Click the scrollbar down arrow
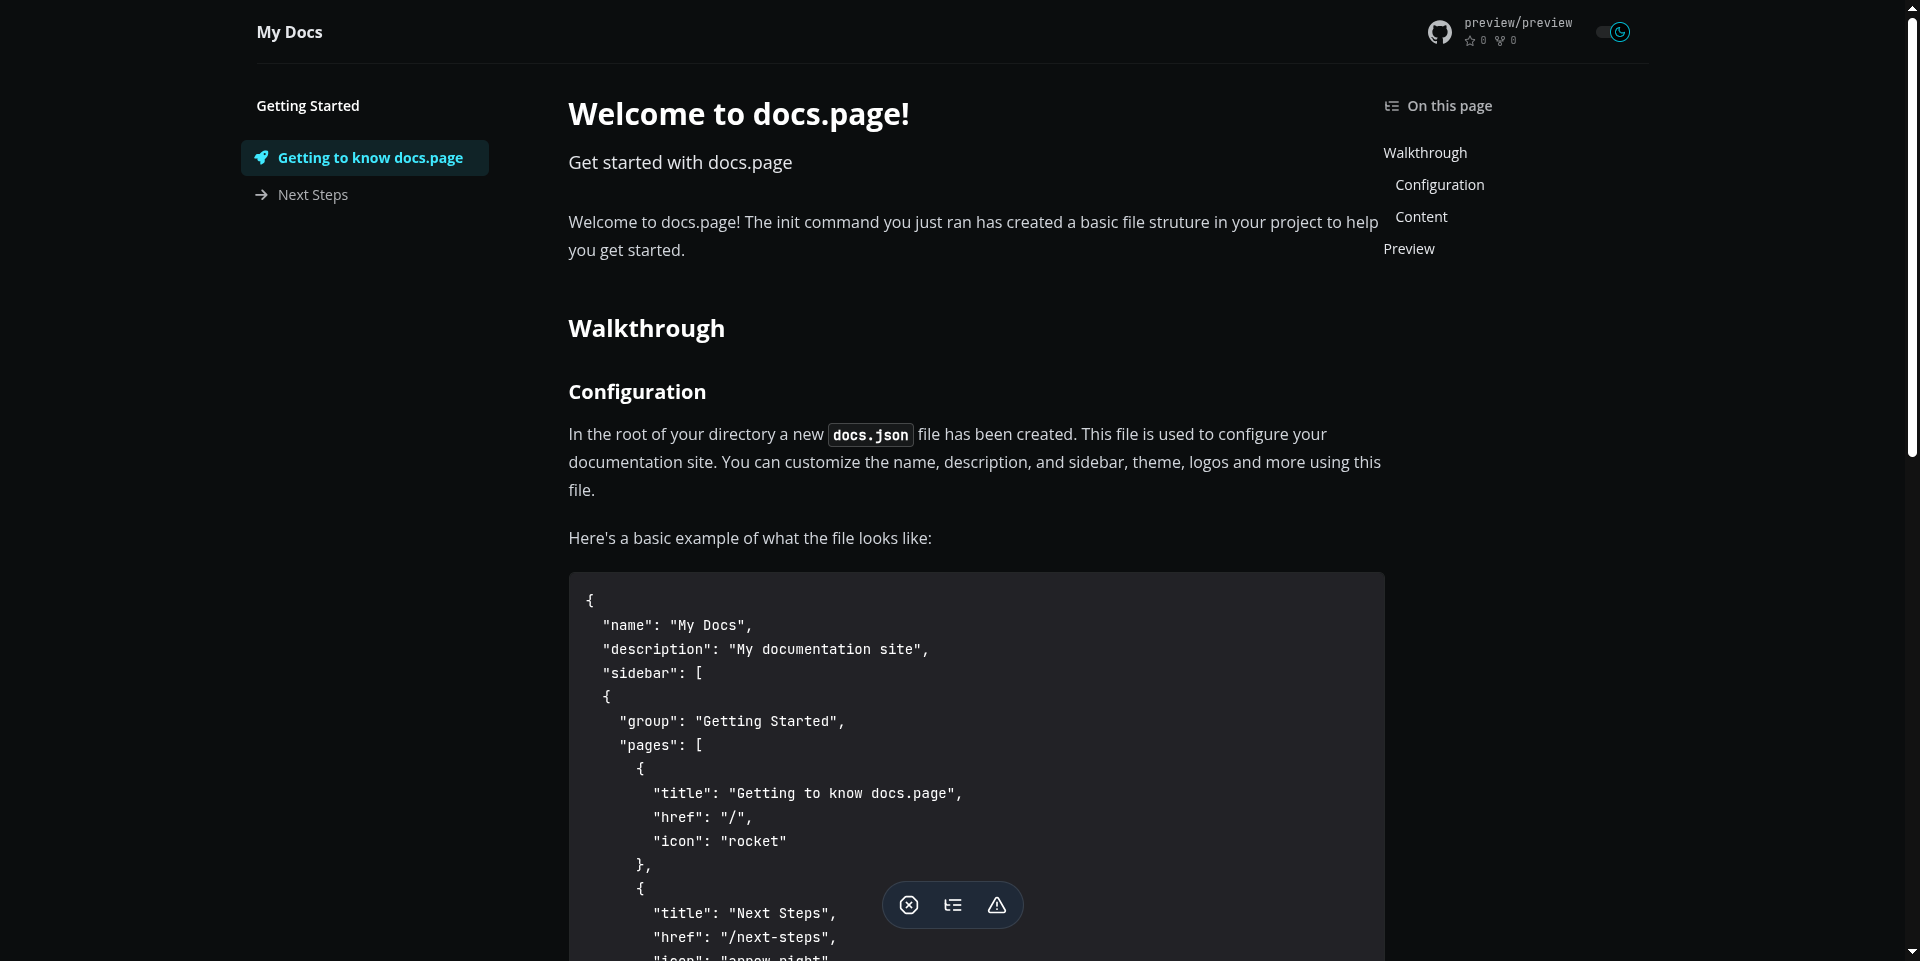This screenshot has height=961, width=1920. [x=1912, y=953]
